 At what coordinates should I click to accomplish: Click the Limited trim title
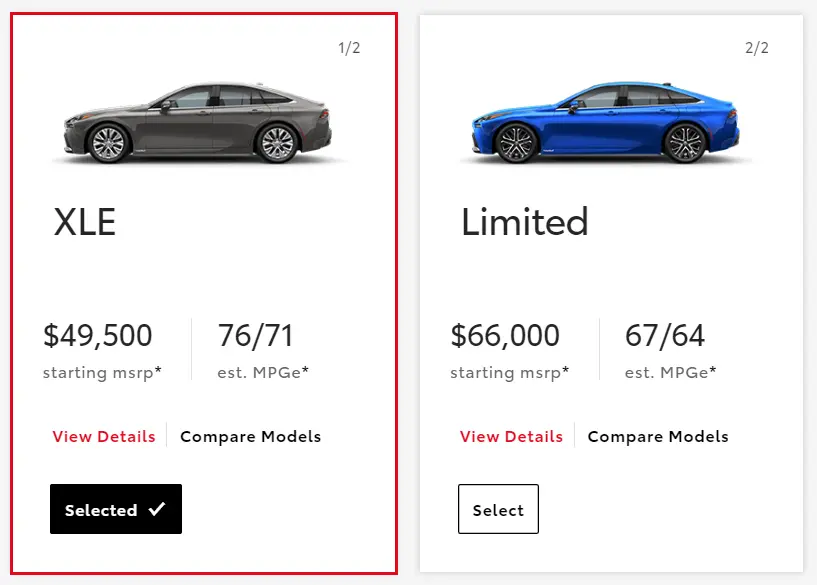point(525,221)
